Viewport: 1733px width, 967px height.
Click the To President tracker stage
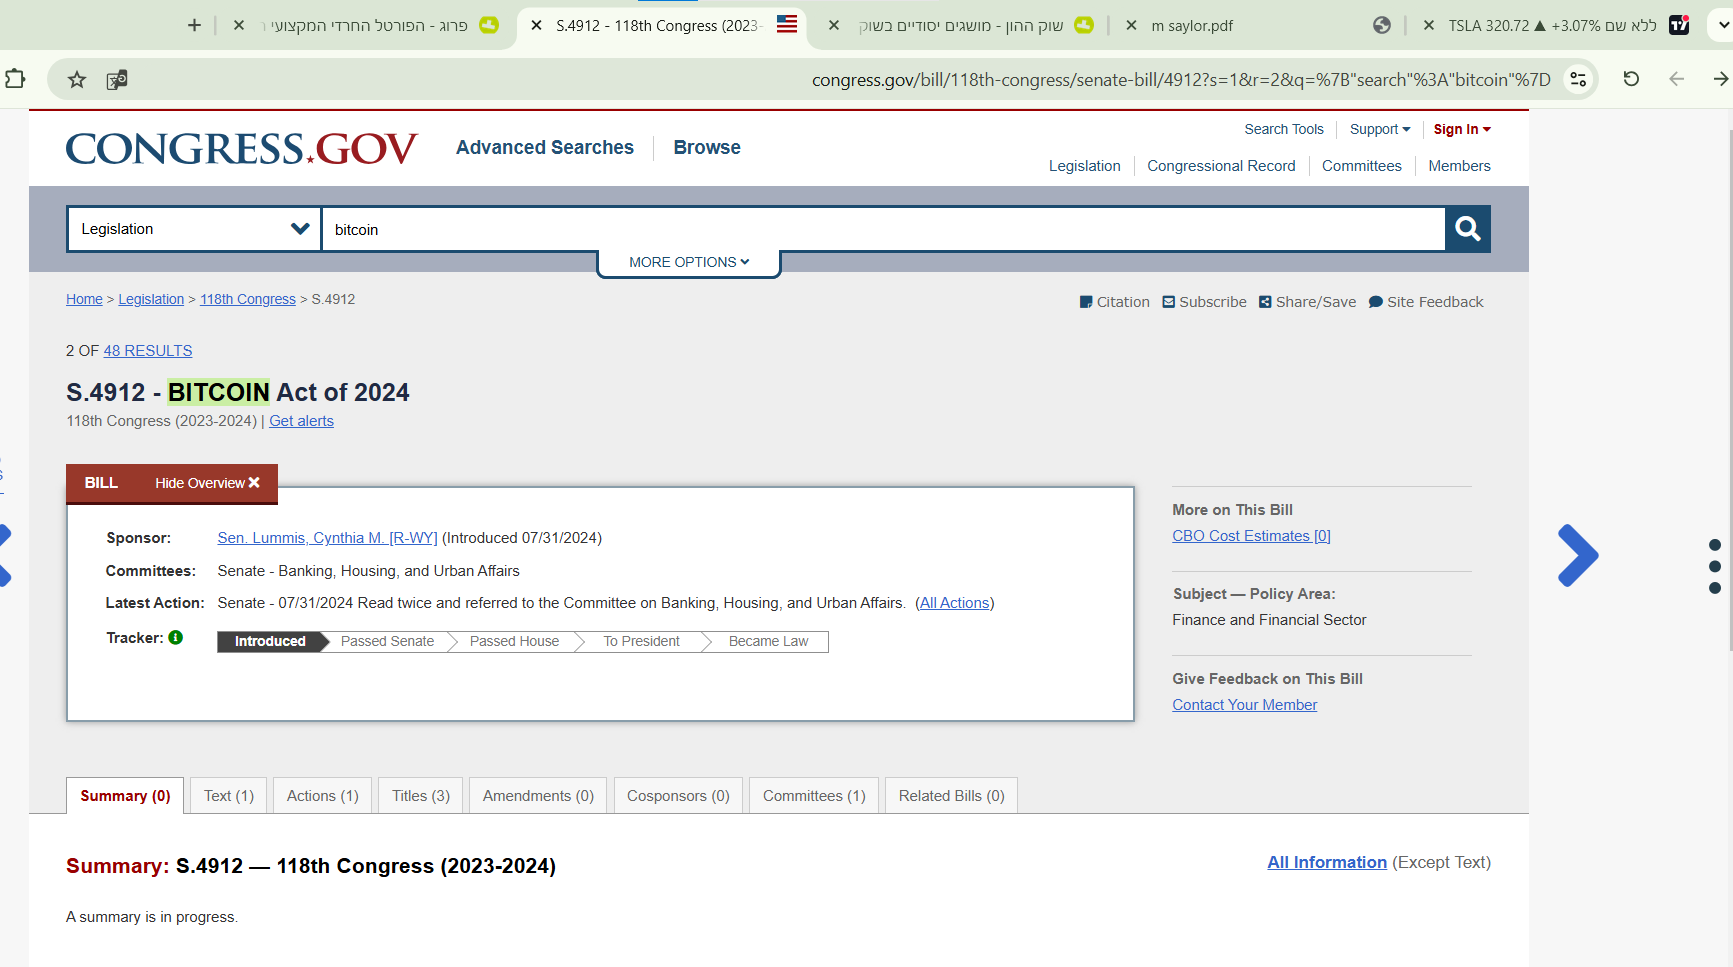pyautogui.click(x=641, y=642)
